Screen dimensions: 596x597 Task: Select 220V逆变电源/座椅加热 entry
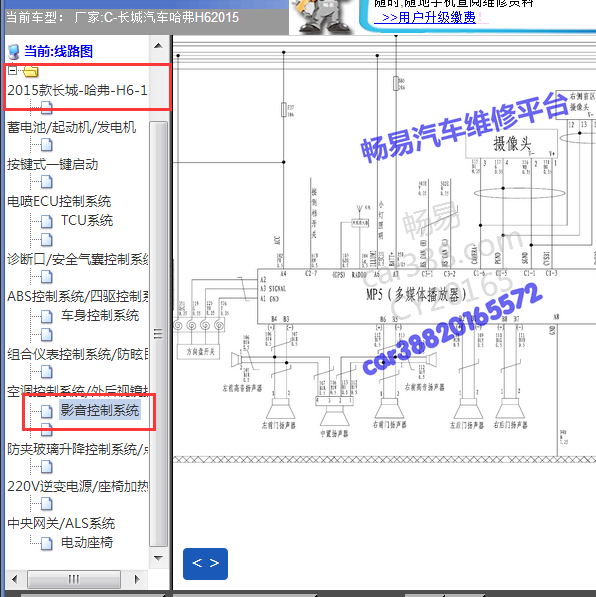[78, 486]
